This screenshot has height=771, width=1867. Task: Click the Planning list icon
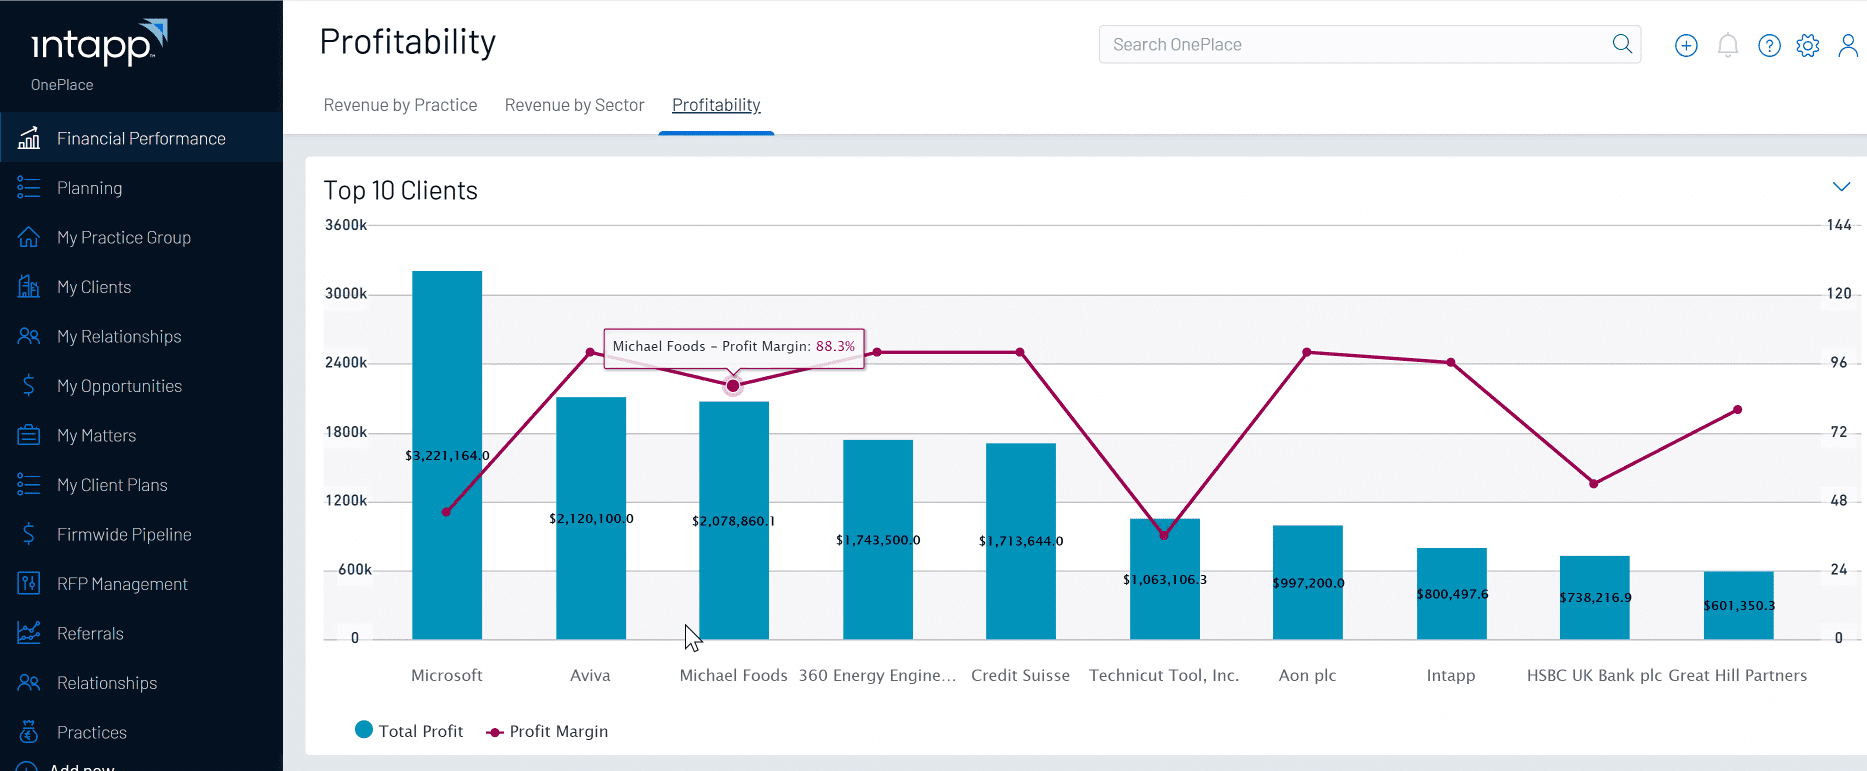29,188
